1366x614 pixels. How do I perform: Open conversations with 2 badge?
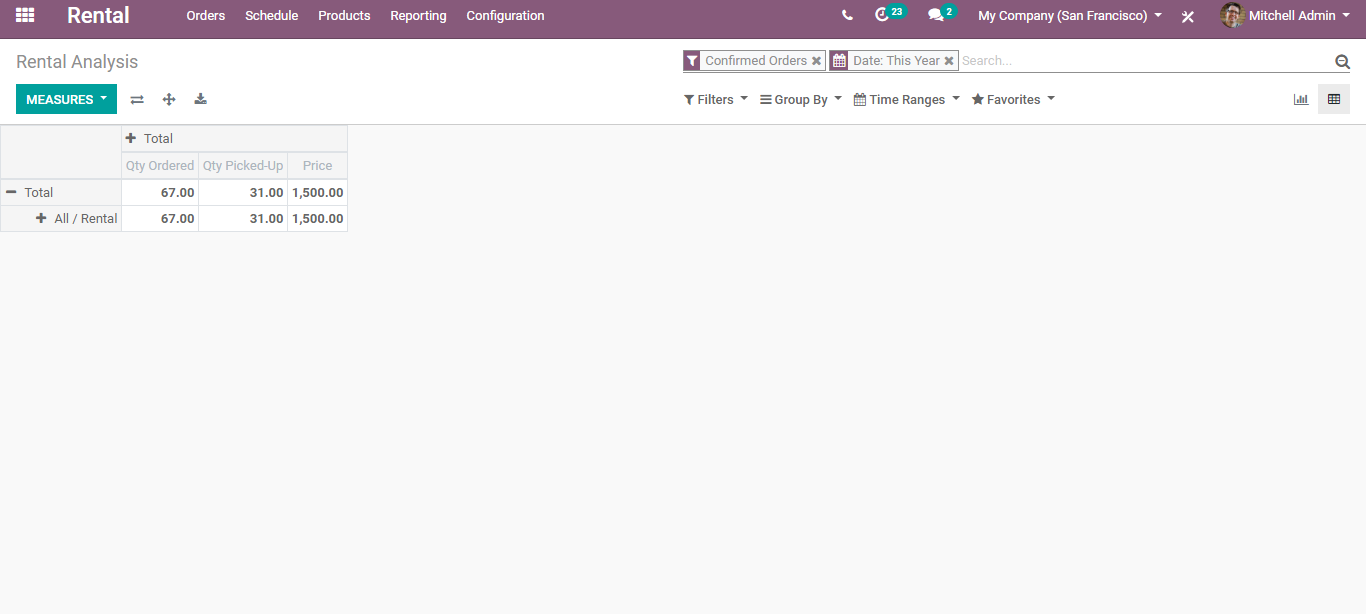pyautogui.click(x=941, y=15)
